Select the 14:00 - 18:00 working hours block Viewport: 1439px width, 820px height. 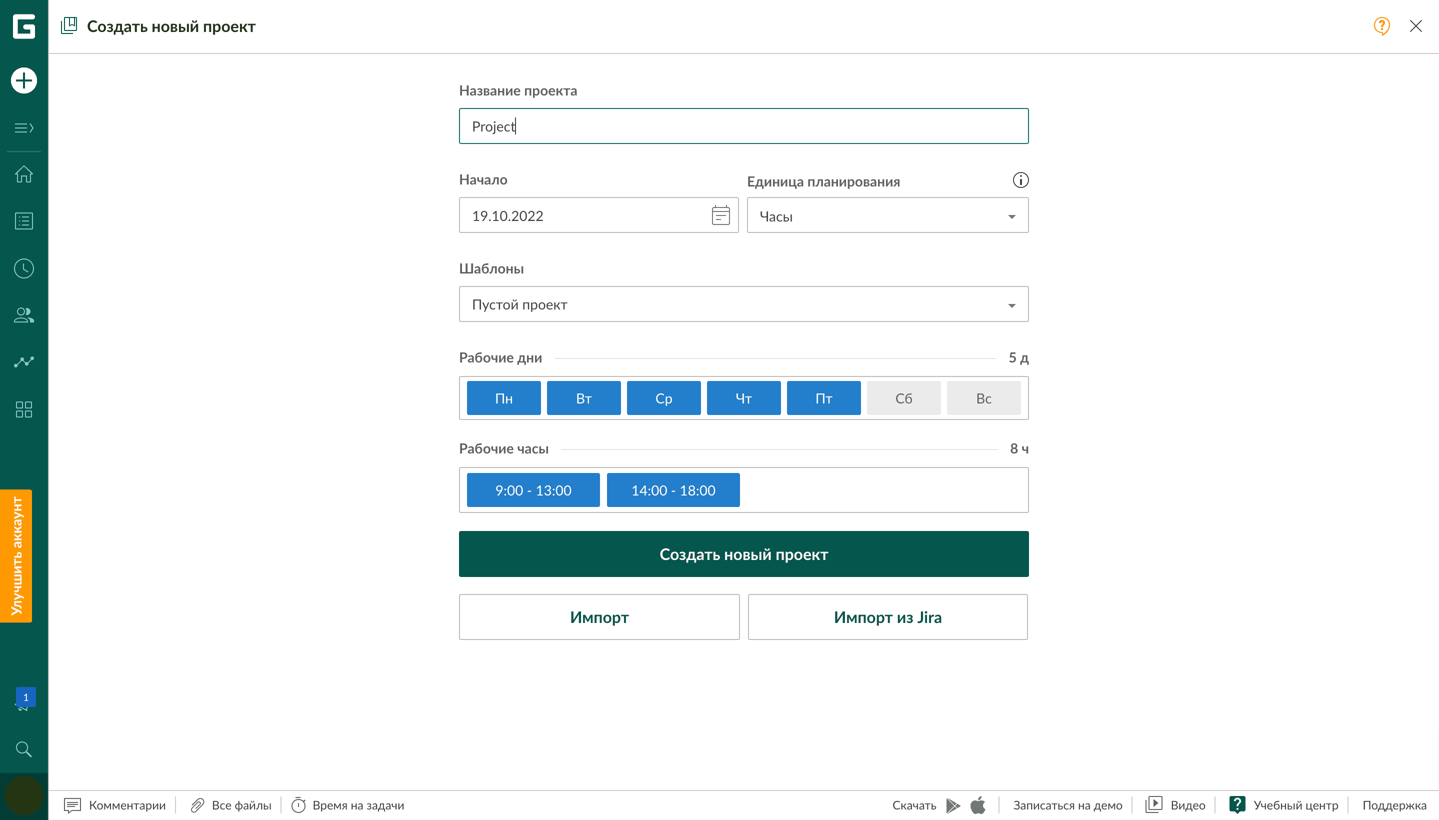673,490
